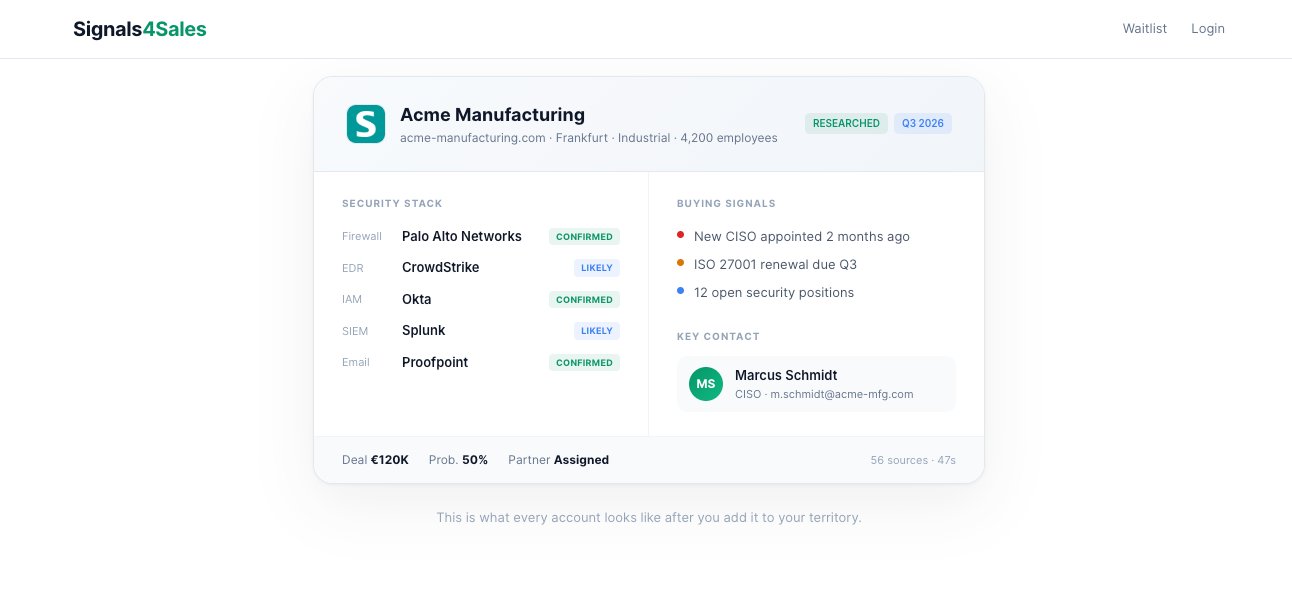Click the green MS avatar circle
1292x601 pixels.
pos(706,384)
